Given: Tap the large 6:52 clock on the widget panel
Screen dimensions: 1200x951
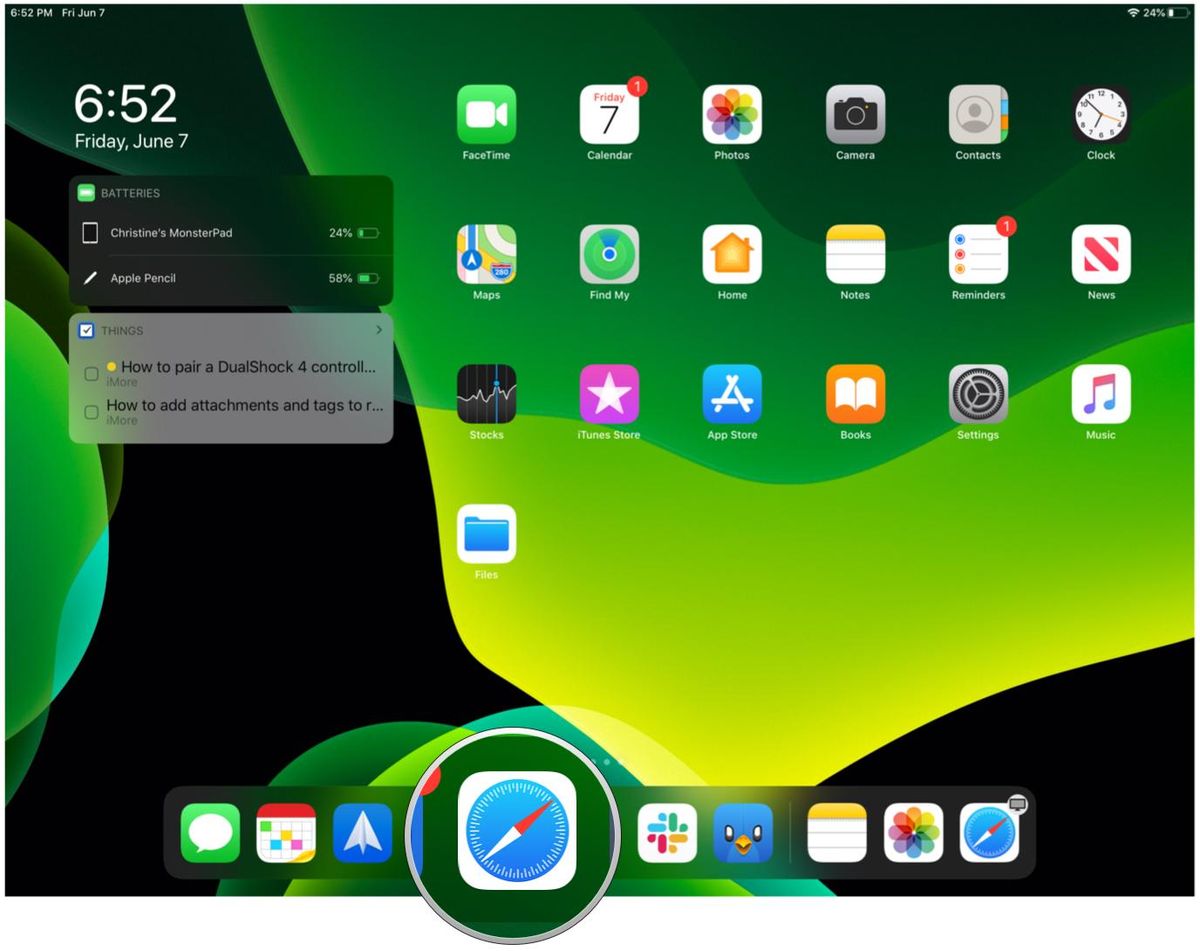Looking at the screenshot, I should (x=126, y=104).
